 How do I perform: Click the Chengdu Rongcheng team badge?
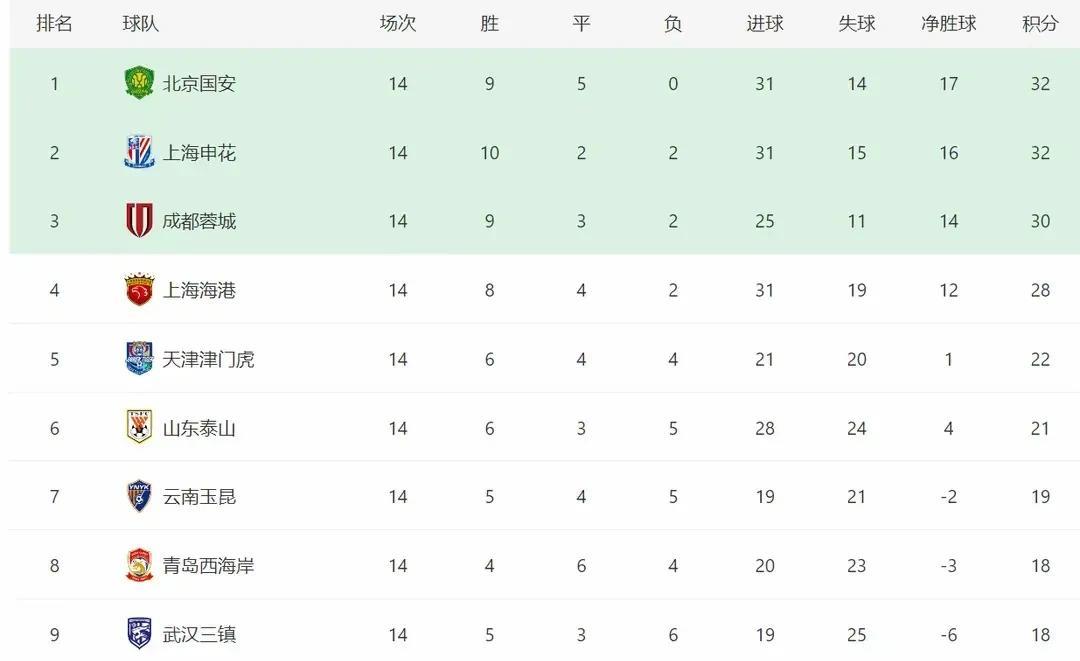139,220
